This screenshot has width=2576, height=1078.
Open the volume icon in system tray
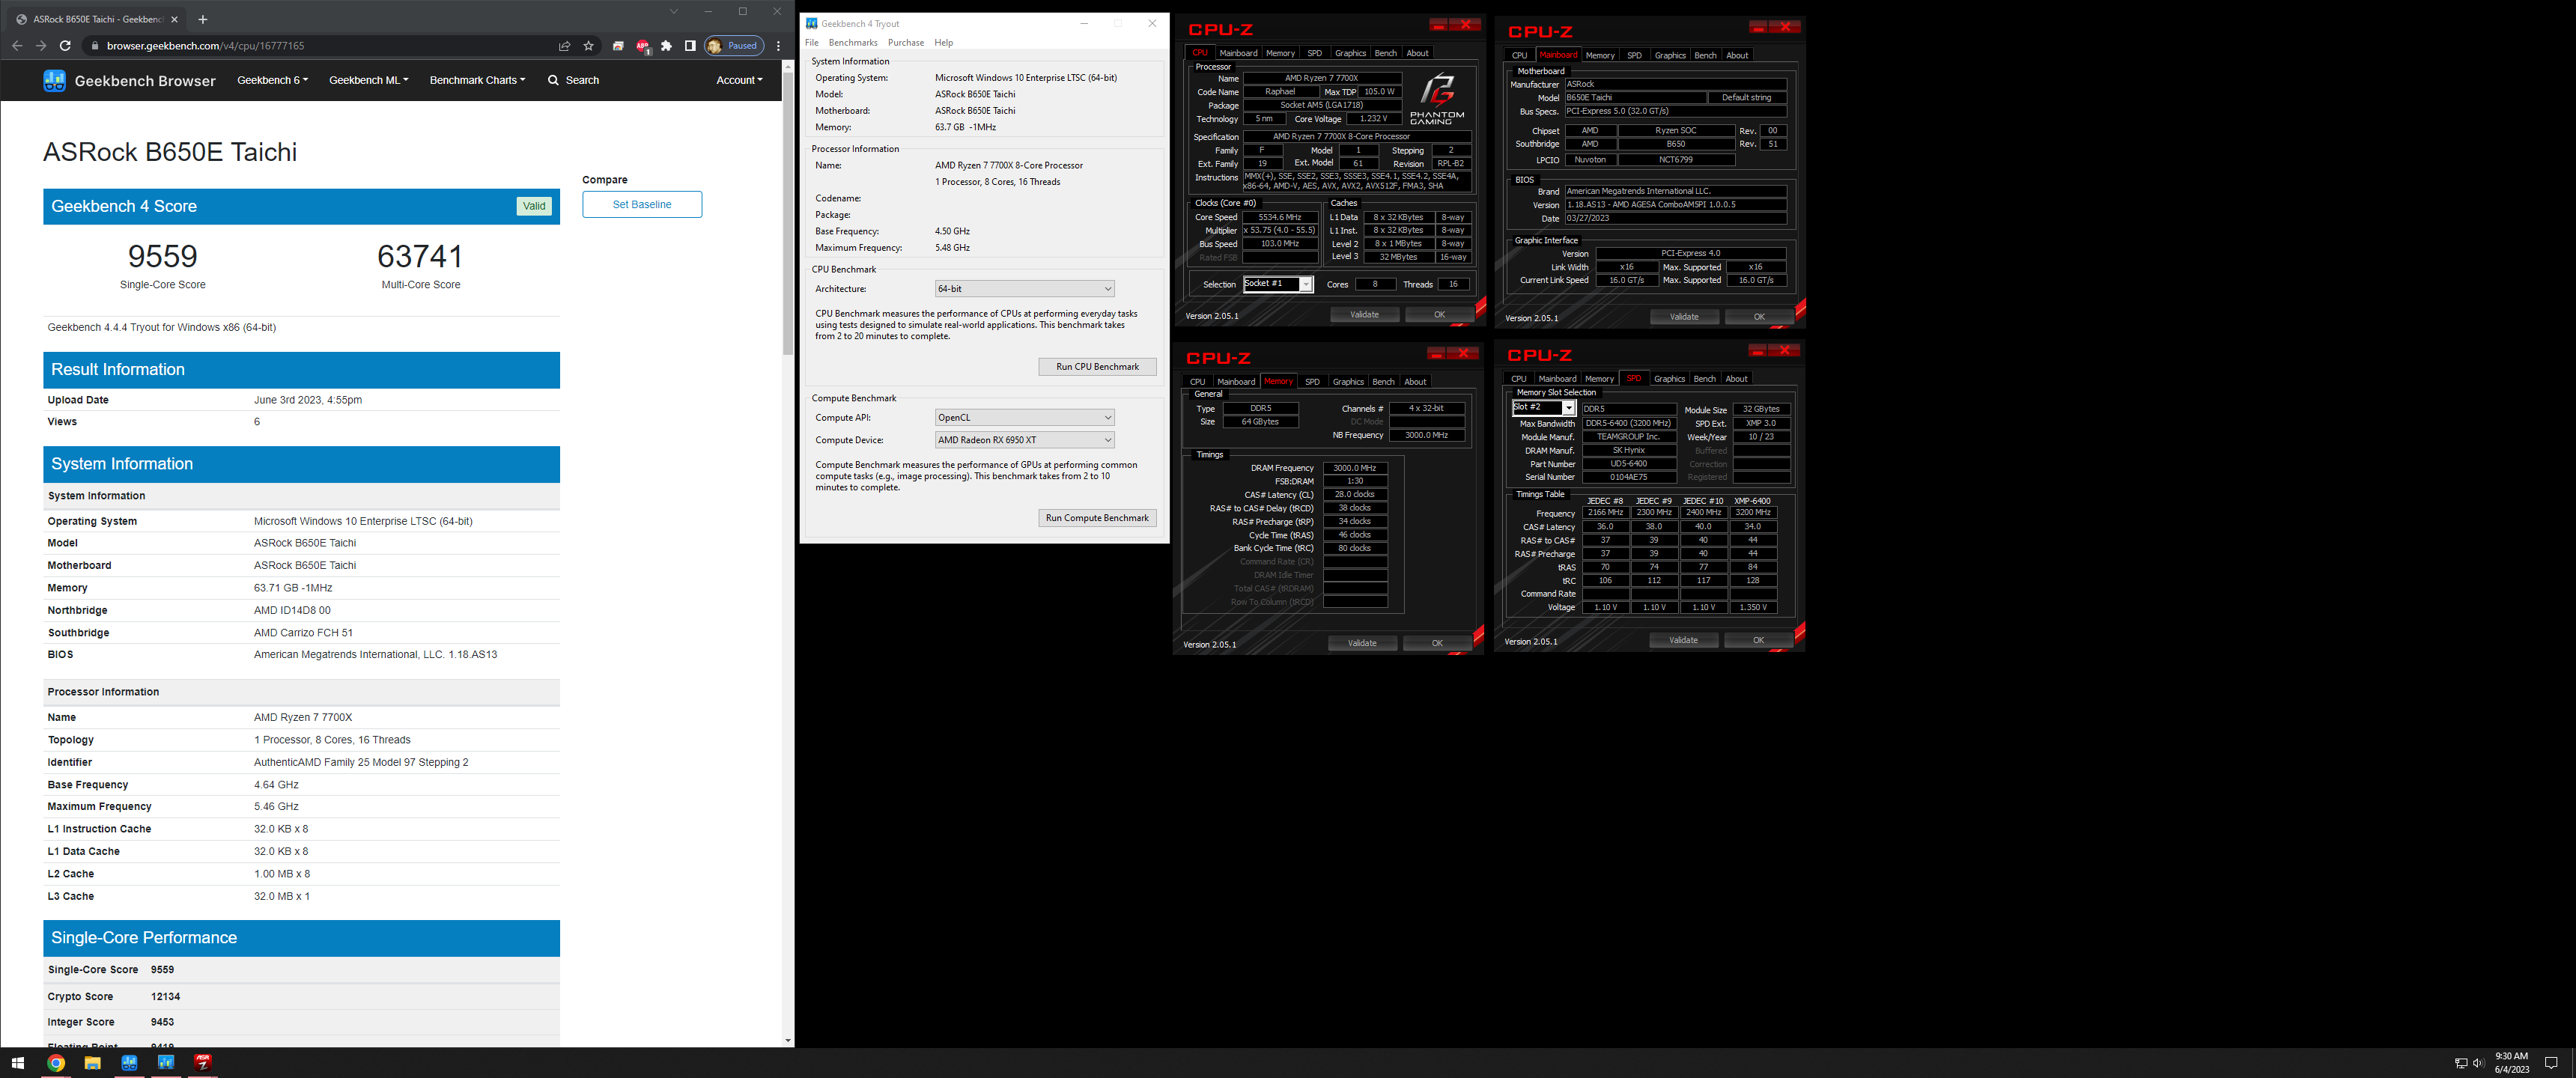tap(2478, 1063)
